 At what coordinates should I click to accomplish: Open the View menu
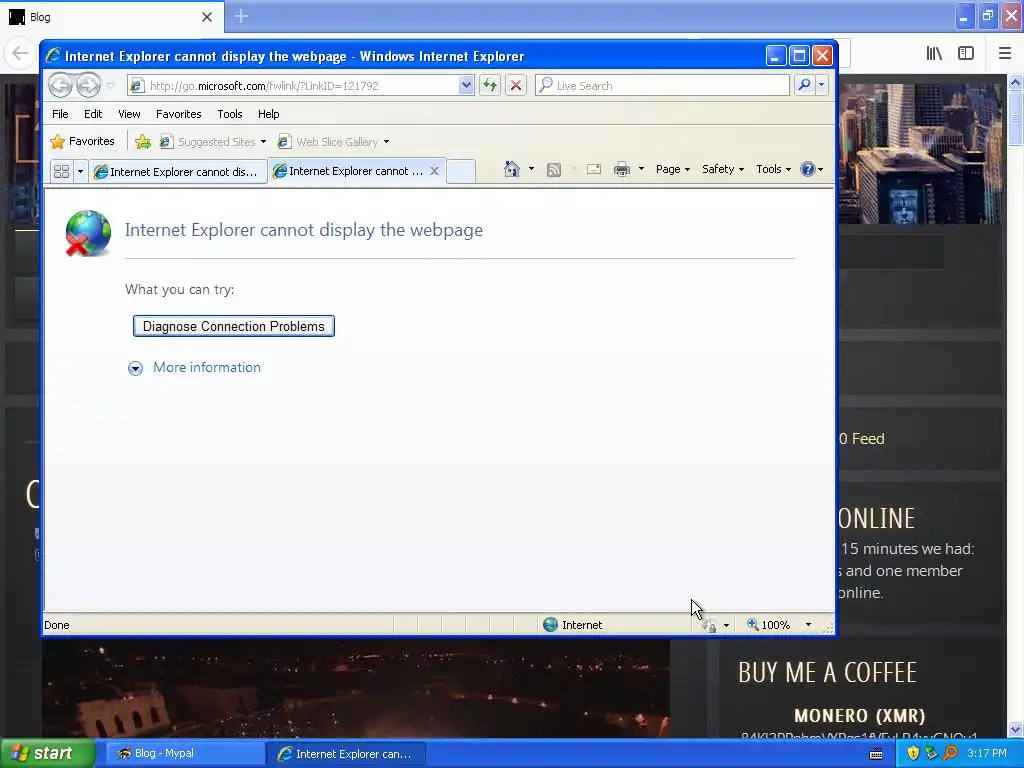(x=129, y=114)
